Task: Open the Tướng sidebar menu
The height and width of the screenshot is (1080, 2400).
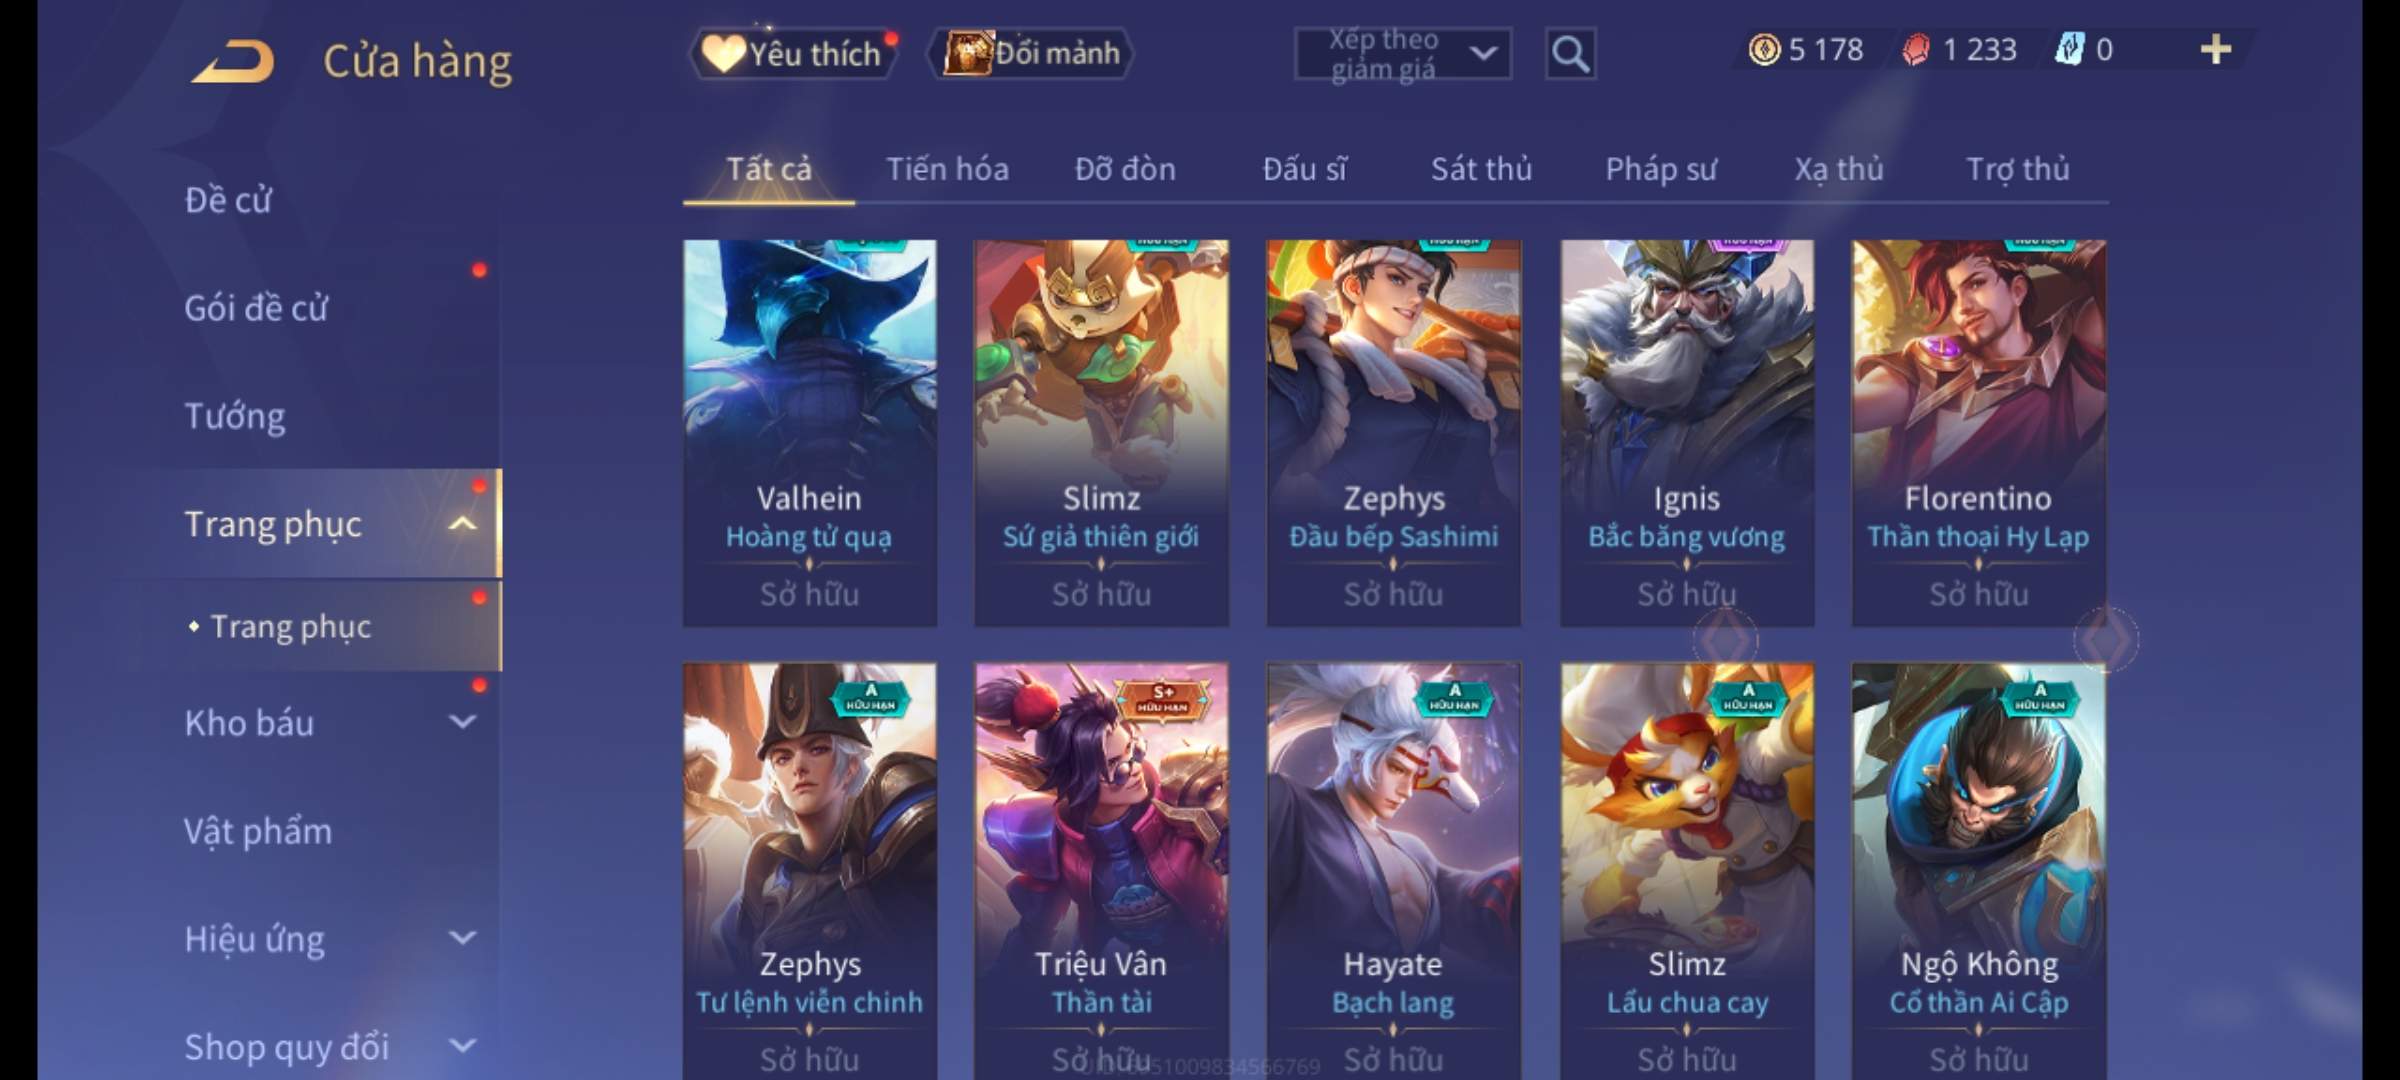Action: 235,416
